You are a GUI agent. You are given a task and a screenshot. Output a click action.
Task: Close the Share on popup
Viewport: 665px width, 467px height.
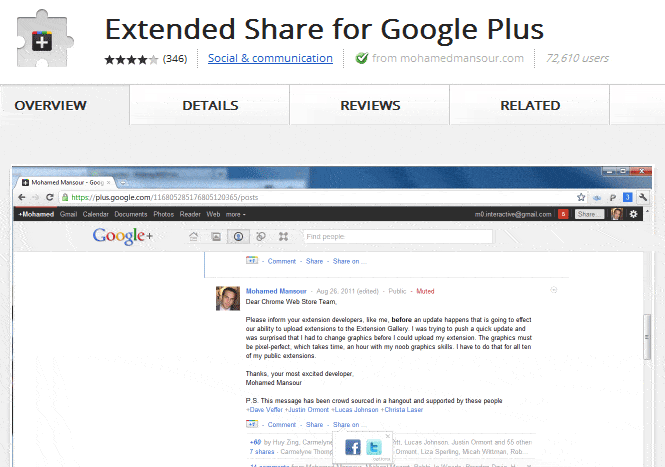click(x=388, y=436)
